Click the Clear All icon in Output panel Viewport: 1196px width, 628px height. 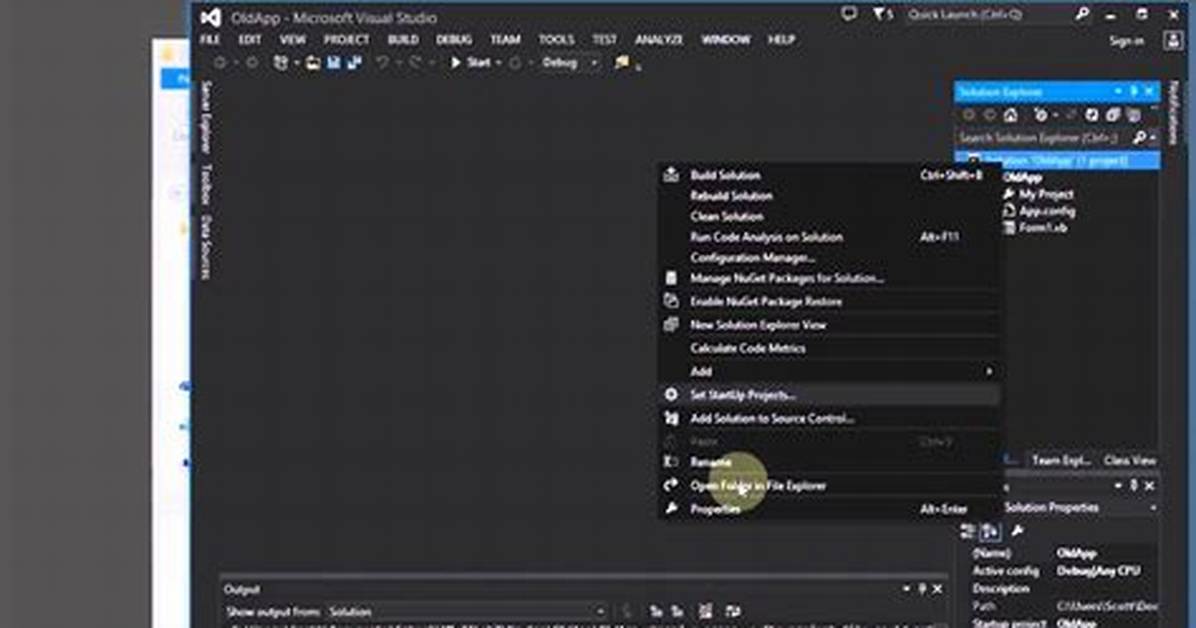click(x=706, y=611)
